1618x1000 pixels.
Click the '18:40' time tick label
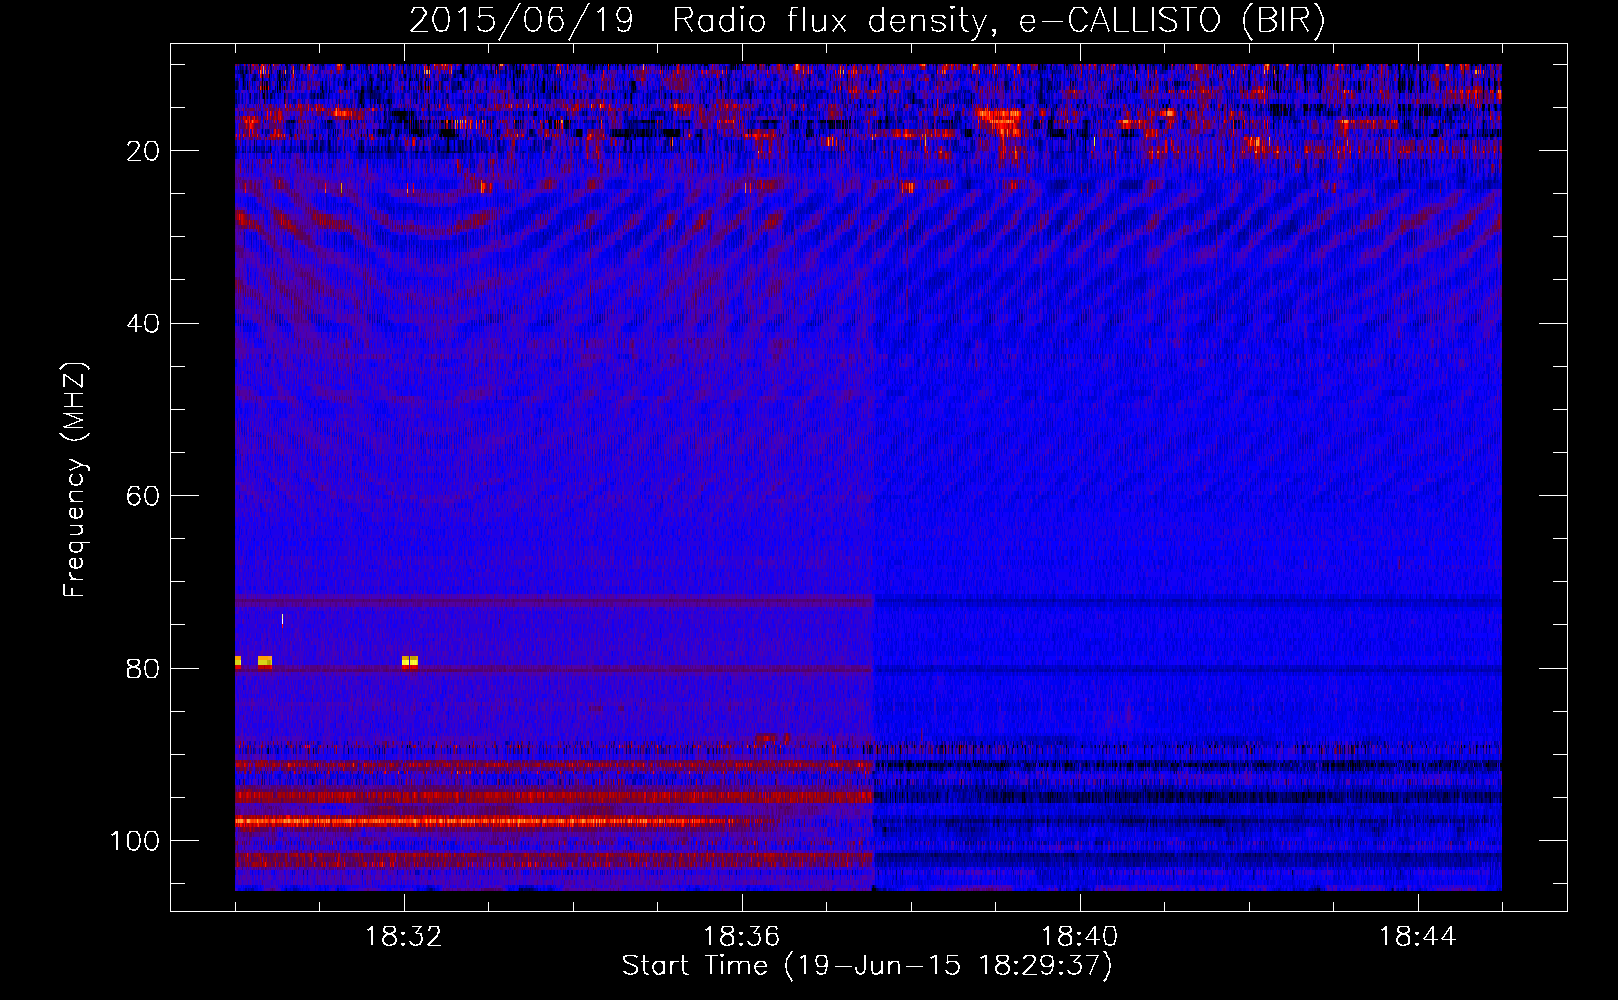(x=1080, y=937)
